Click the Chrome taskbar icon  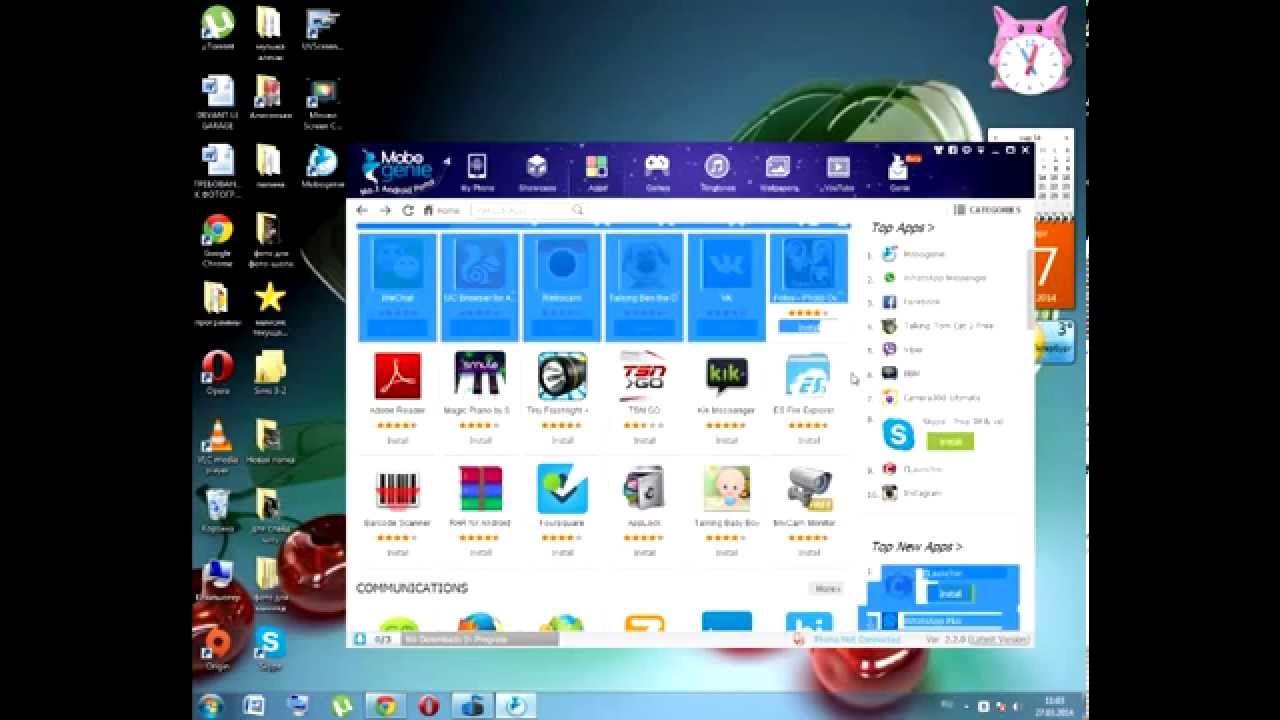point(383,705)
